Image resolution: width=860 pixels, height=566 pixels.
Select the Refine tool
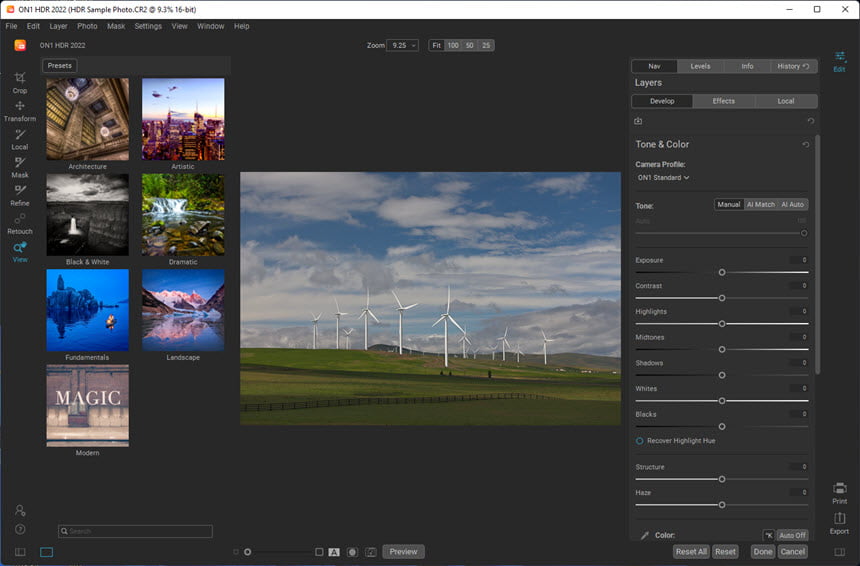point(20,195)
